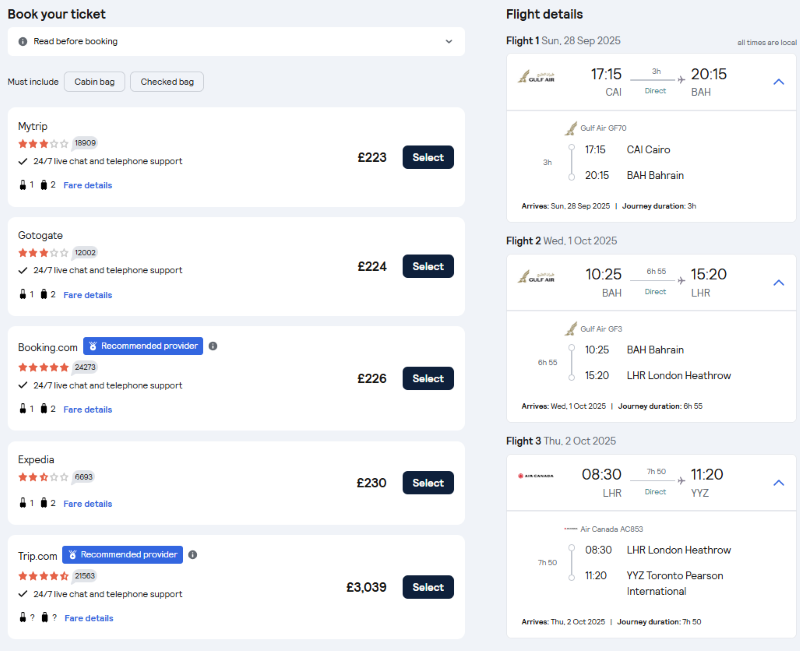Viewport: 800px width, 651px height.
Task: Select the Mytrip £223 ticket
Action: point(428,157)
